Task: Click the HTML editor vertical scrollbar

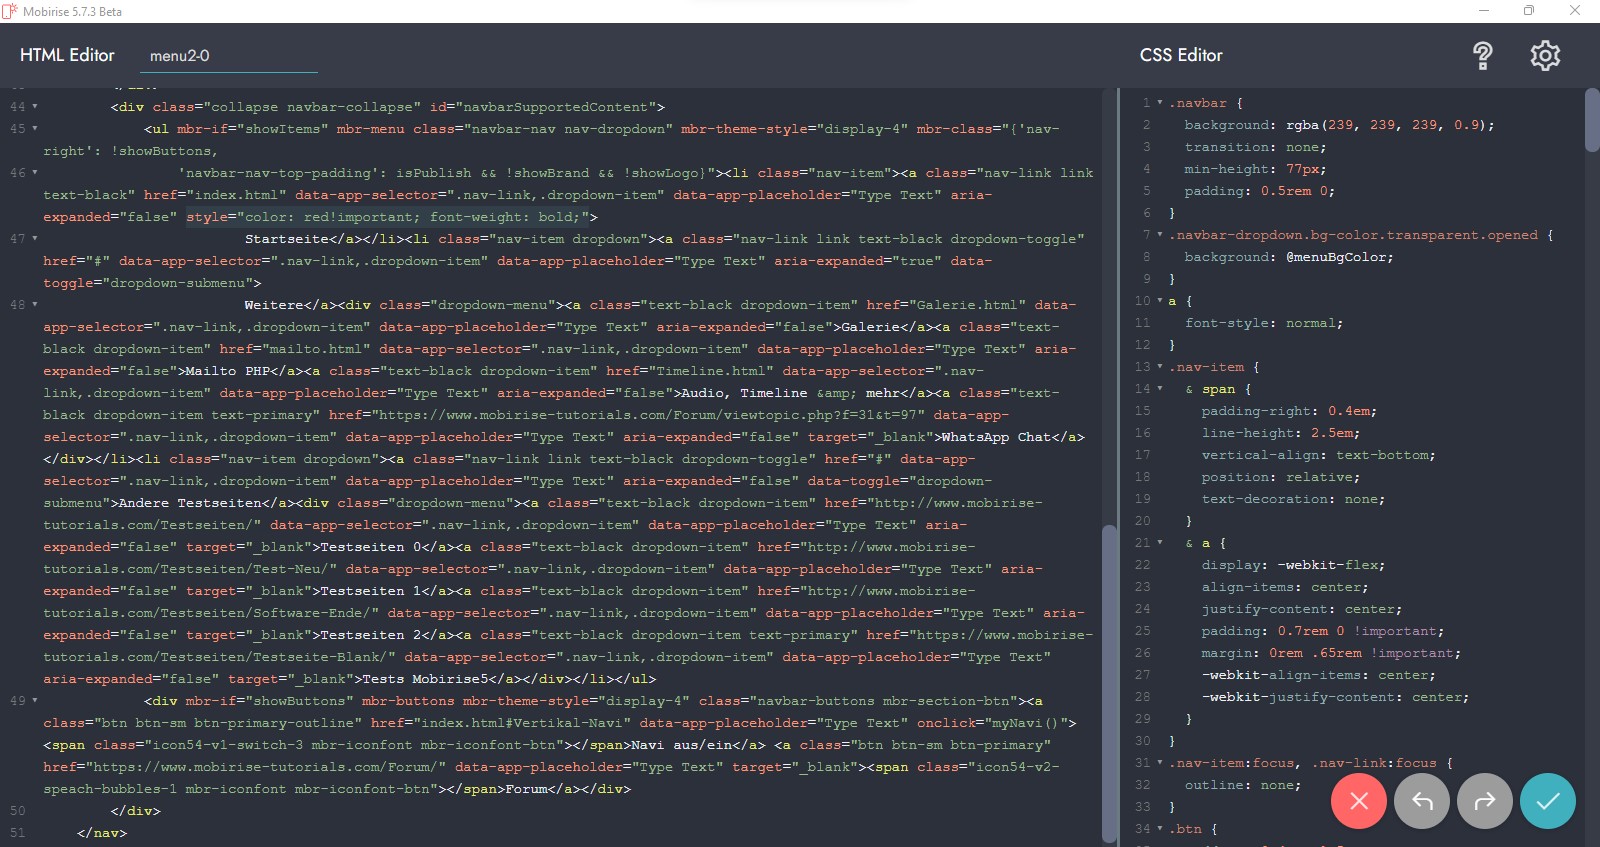Action: [1108, 680]
